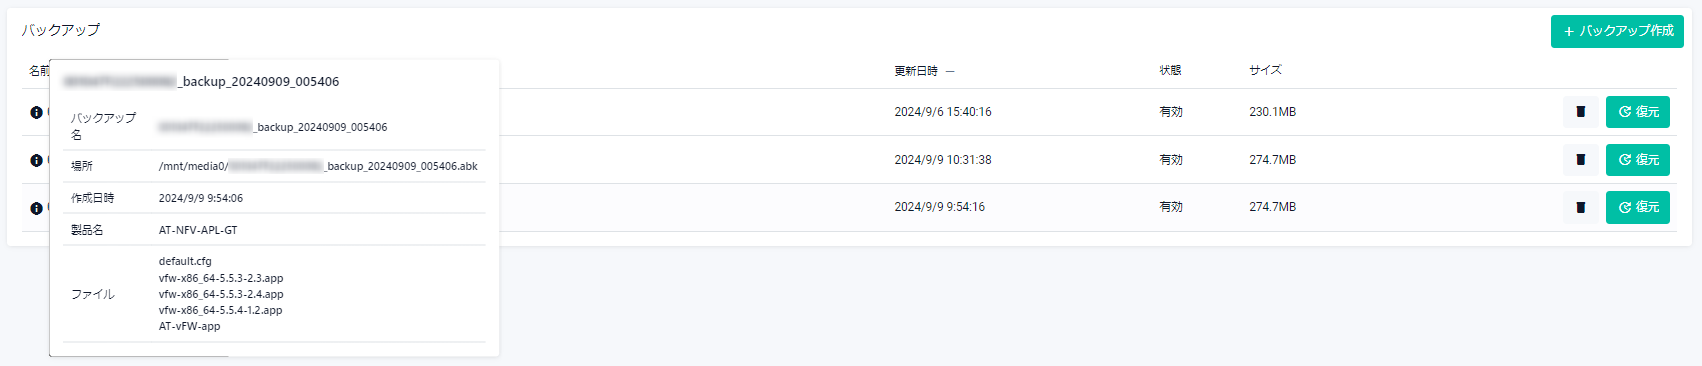The height and width of the screenshot is (366, 1702).
Task: Delete the 230.1MB backup with trash icon
Action: click(x=1581, y=112)
